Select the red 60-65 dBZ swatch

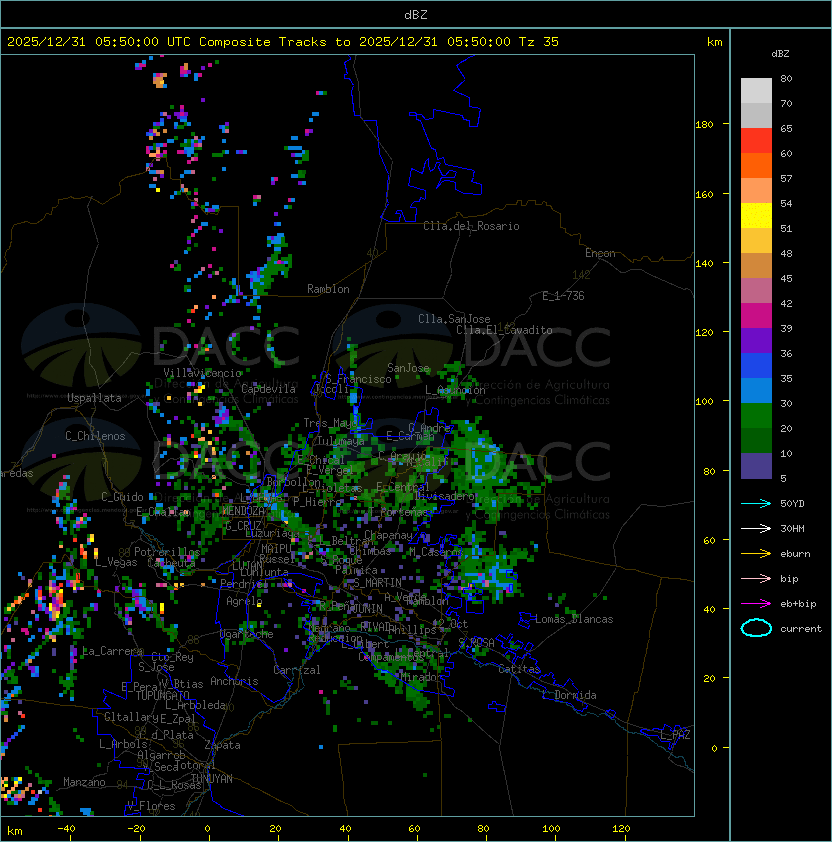pyautogui.click(x=756, y=140)
